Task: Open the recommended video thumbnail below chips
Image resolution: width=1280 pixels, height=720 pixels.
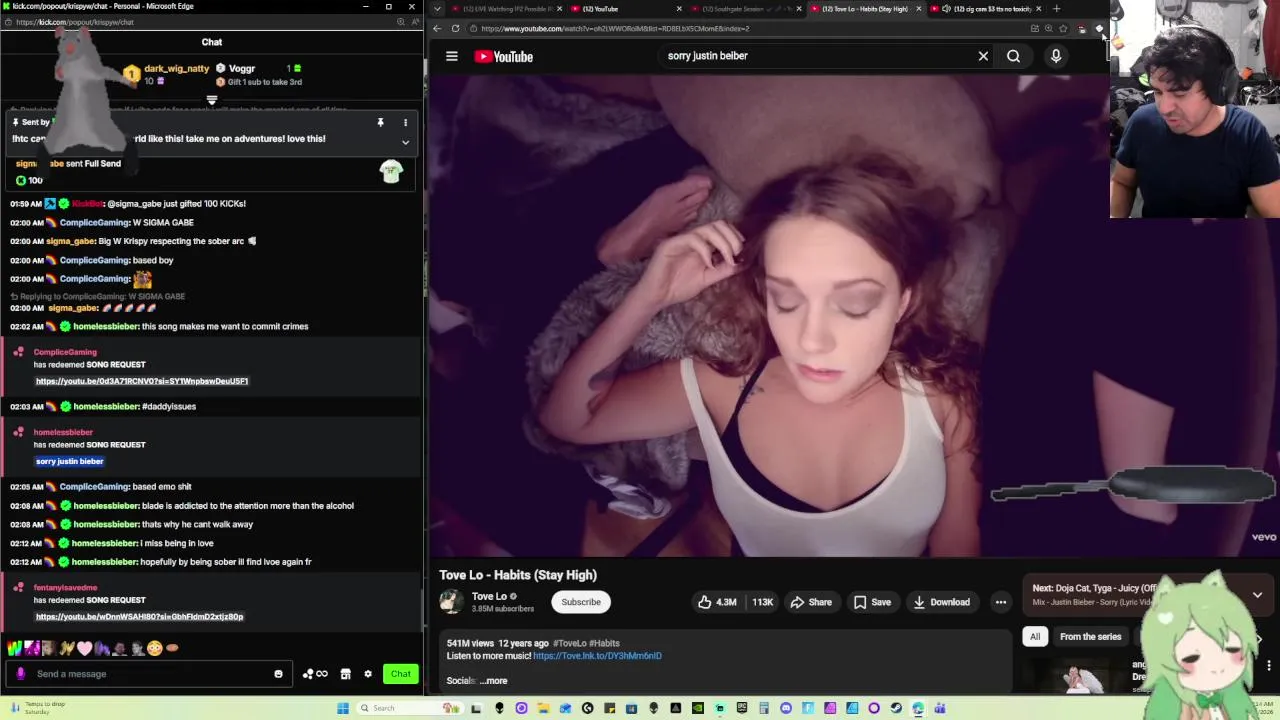Action: tap(1077, 677)
